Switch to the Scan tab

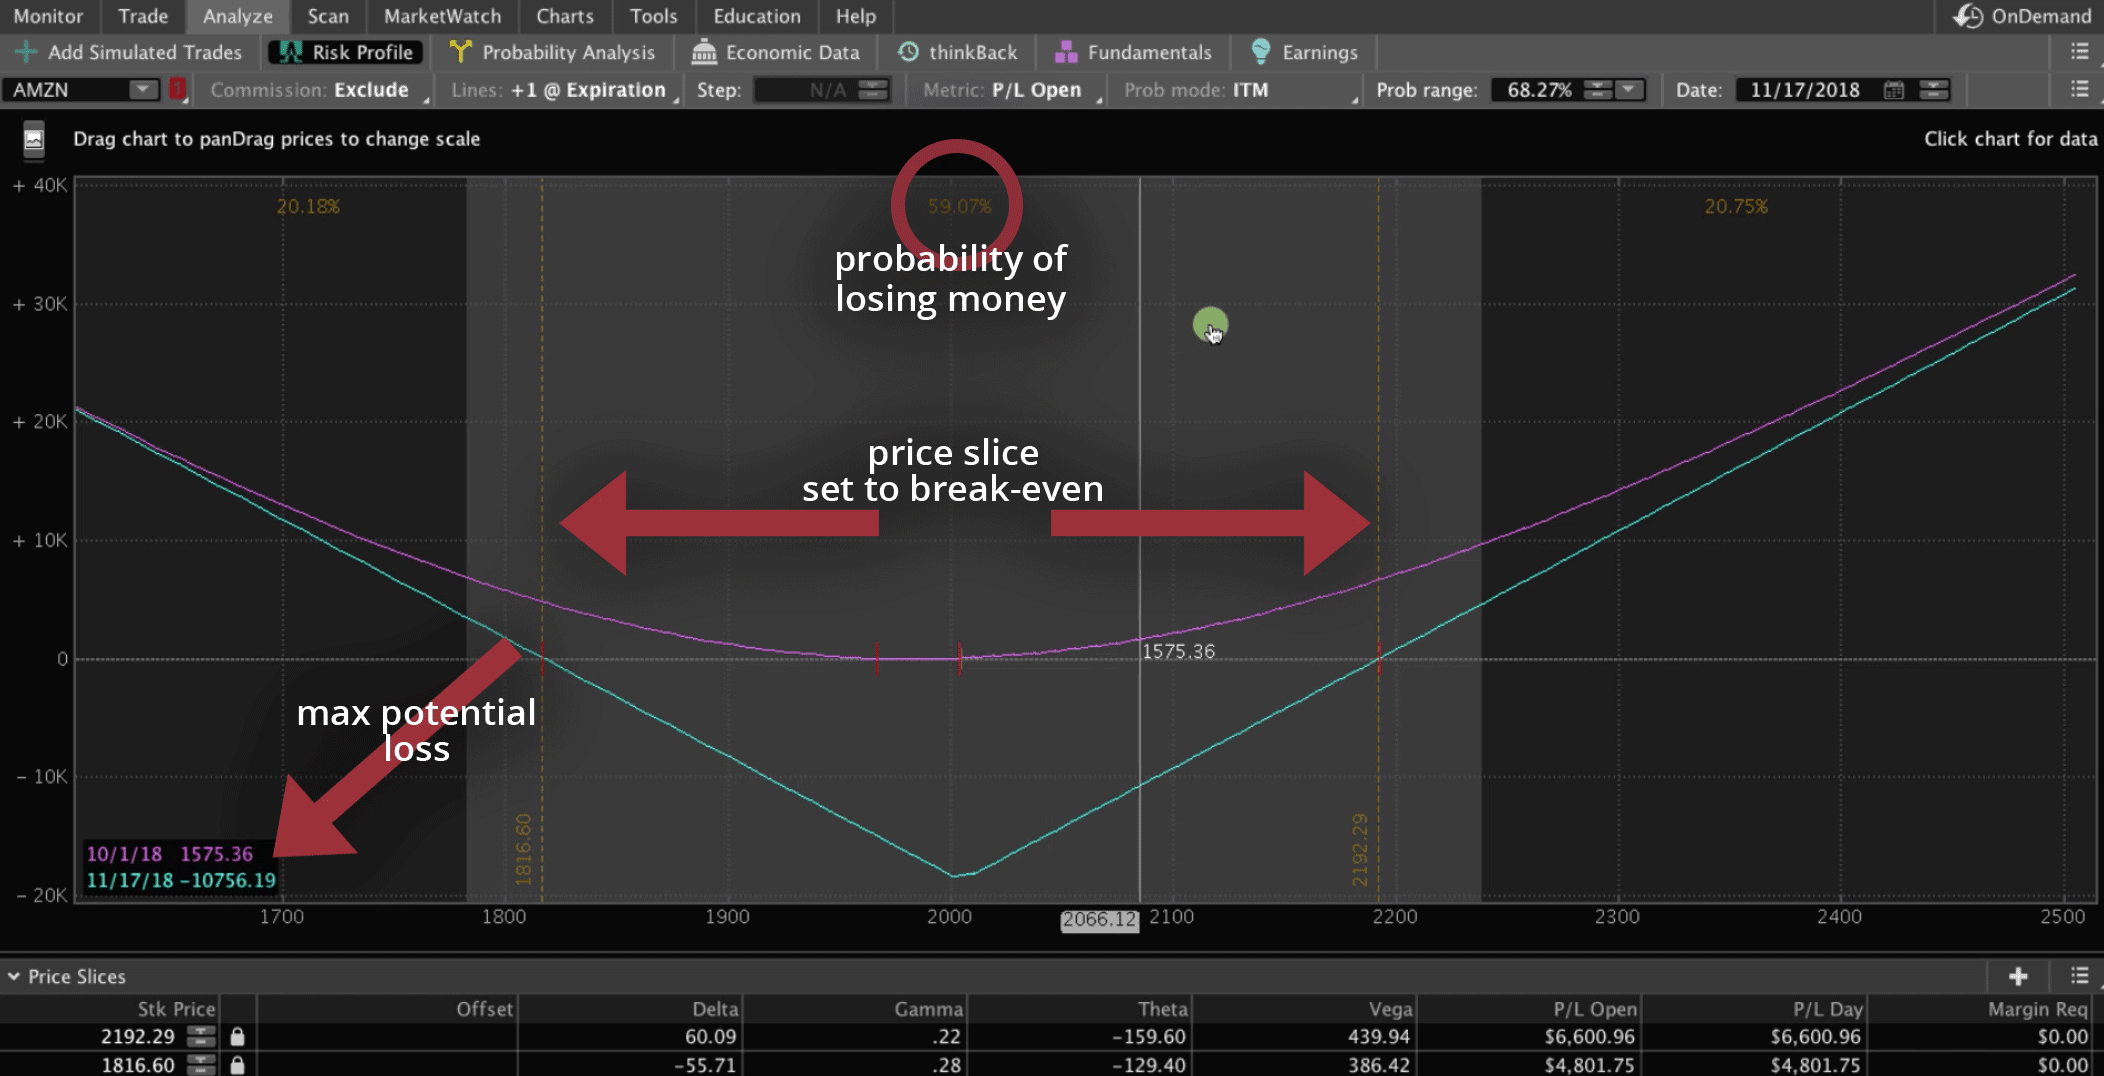pyautogui.click(x=327, y=16)
